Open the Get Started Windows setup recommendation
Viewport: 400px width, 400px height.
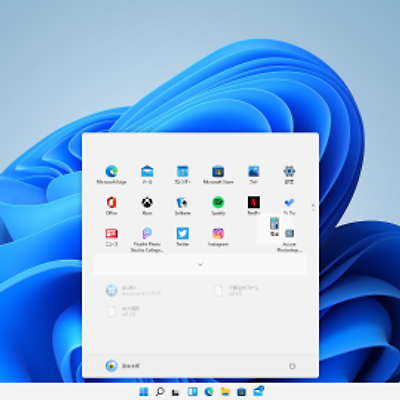pos(133,290)
